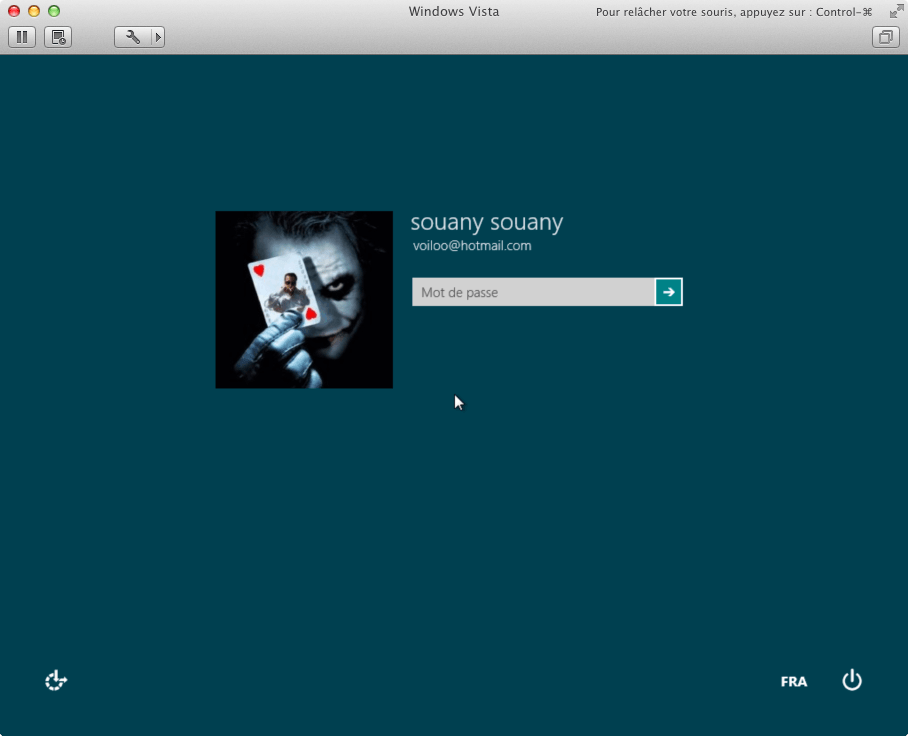
Task: Open Ease of Access options icon
Action: pyautogui.click(x=56, y=680)
